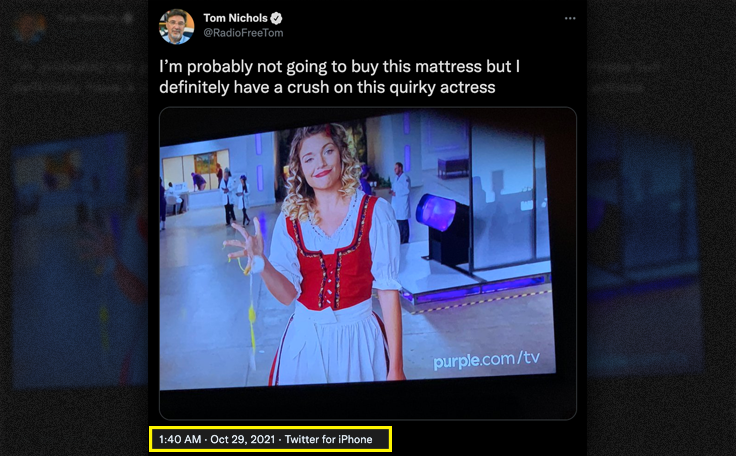
Task: Click the Oct 29, 2021 date
Action: pos(242,440)
